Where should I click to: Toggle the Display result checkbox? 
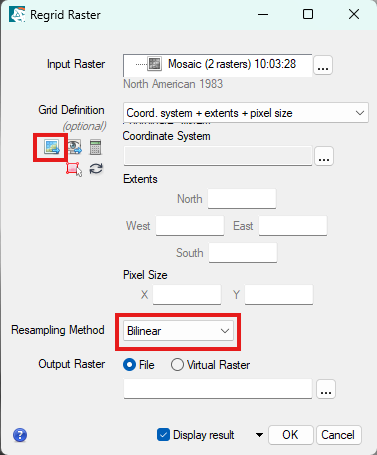(163, 435)
